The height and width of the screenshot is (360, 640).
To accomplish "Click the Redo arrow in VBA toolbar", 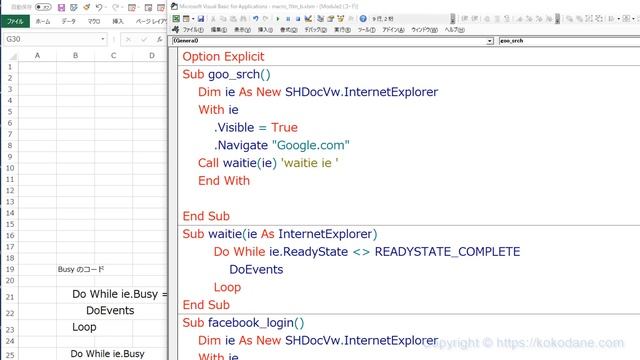I will pyautogui.click(x=266, y=19).
